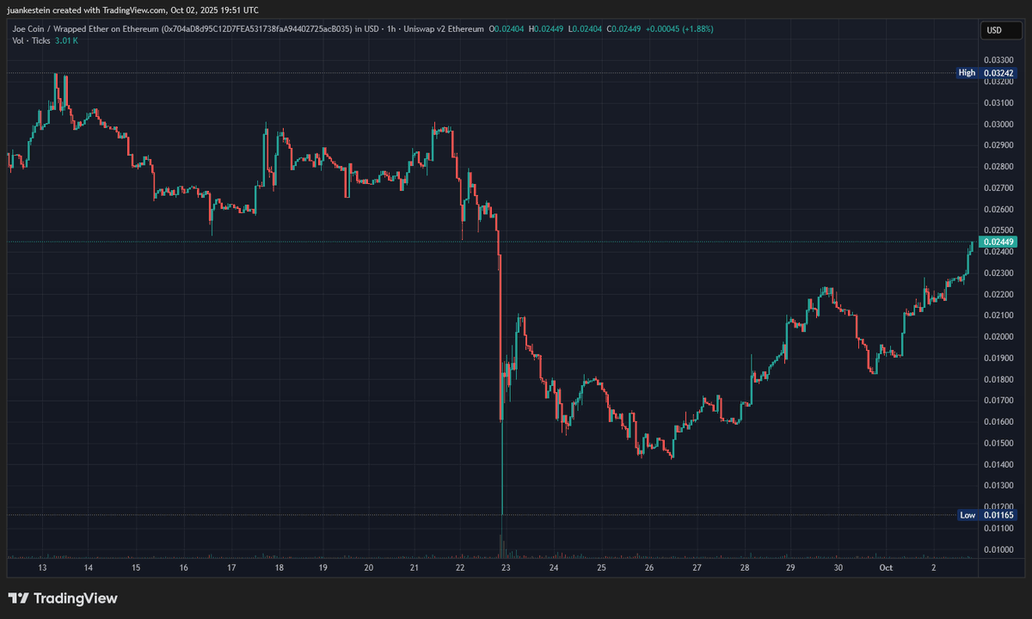Click the TradingView wordmark text
The width and height of the screenshot is (1032, 619).
(76, 598)
